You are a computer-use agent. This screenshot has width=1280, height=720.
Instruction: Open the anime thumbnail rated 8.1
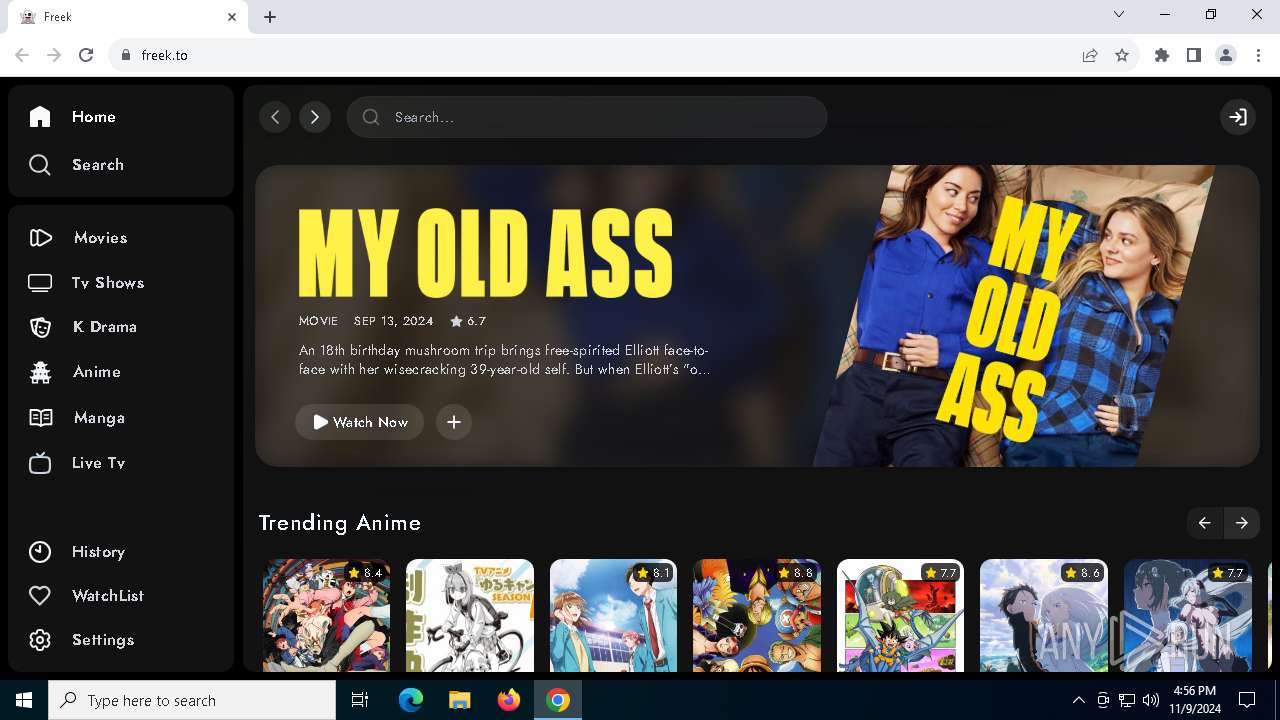[614, 615]
